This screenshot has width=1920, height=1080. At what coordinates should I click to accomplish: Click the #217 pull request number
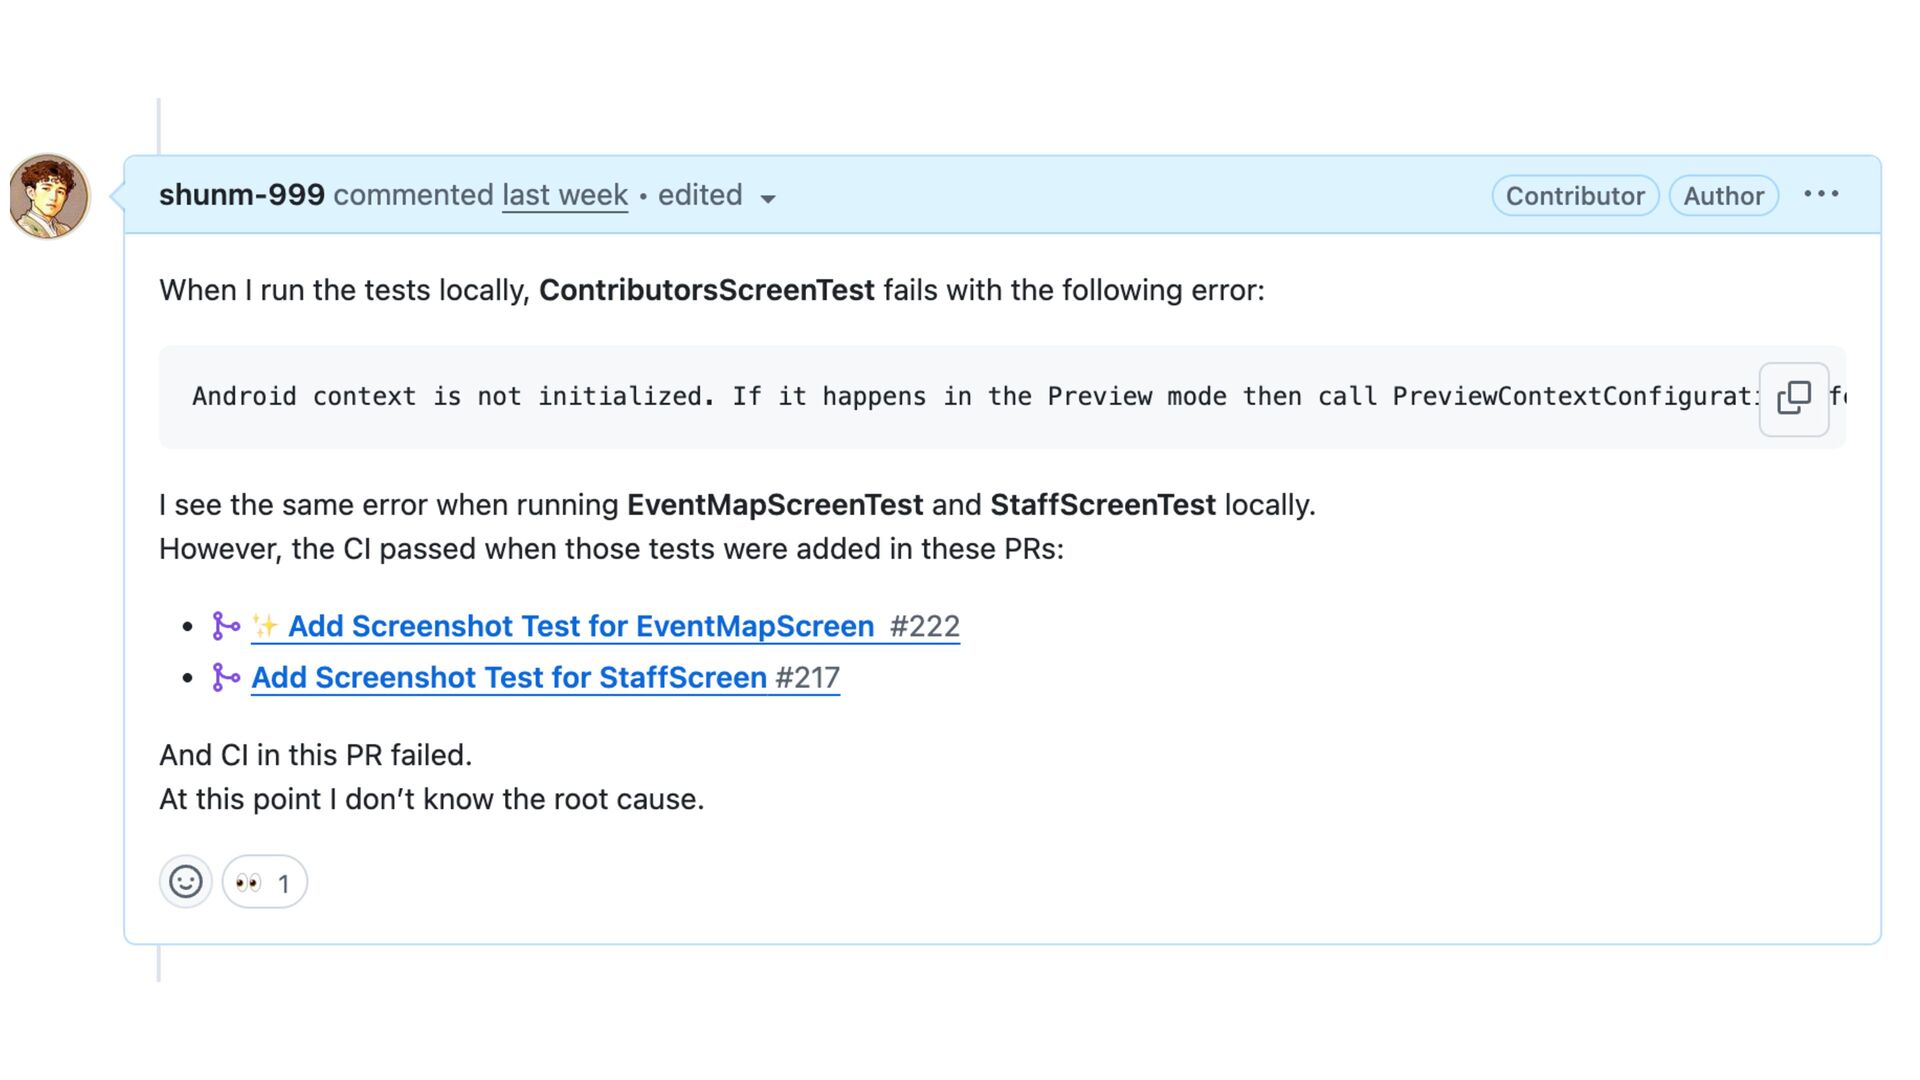coord(808,677)
